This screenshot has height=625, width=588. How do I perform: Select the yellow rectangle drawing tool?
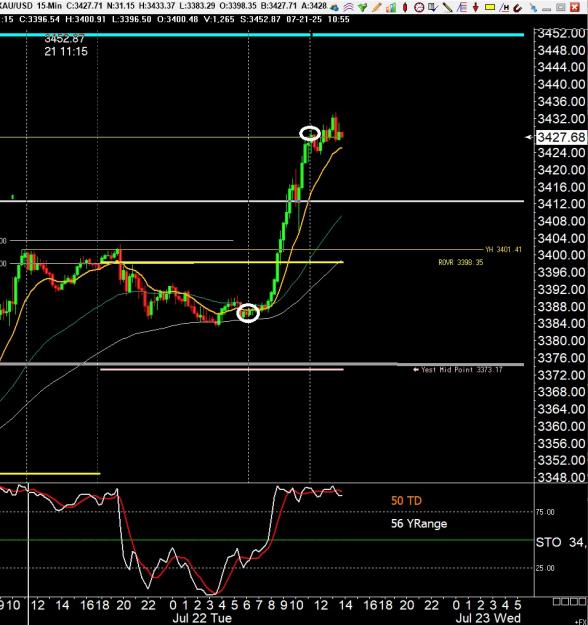pos(490,7)
